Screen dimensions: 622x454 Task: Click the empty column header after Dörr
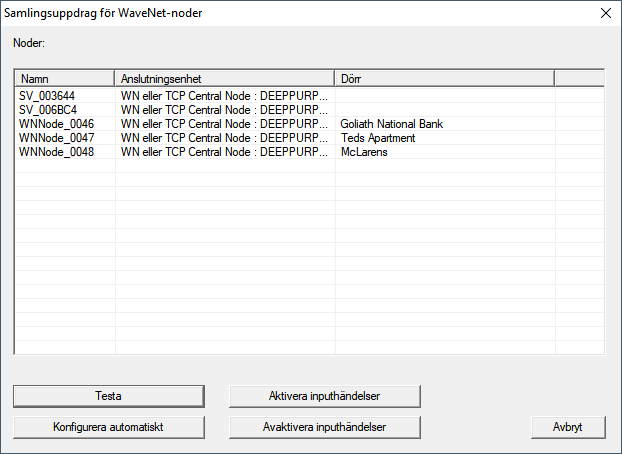click(578, 78)
